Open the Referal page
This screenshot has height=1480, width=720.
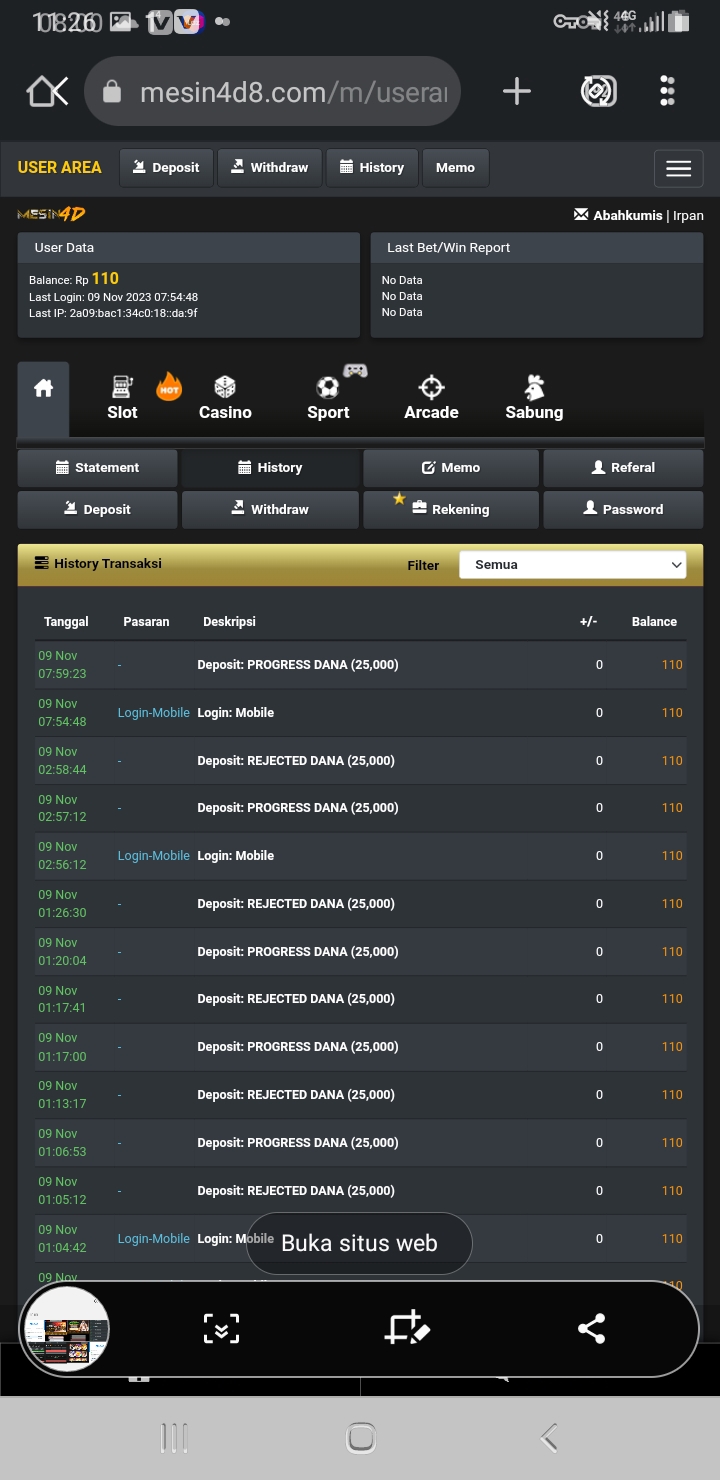point(623,467)
